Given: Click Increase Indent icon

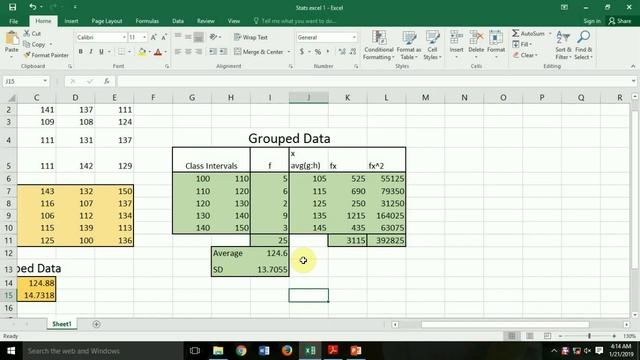Looking at the screenshot, I should tap(223, 52).
